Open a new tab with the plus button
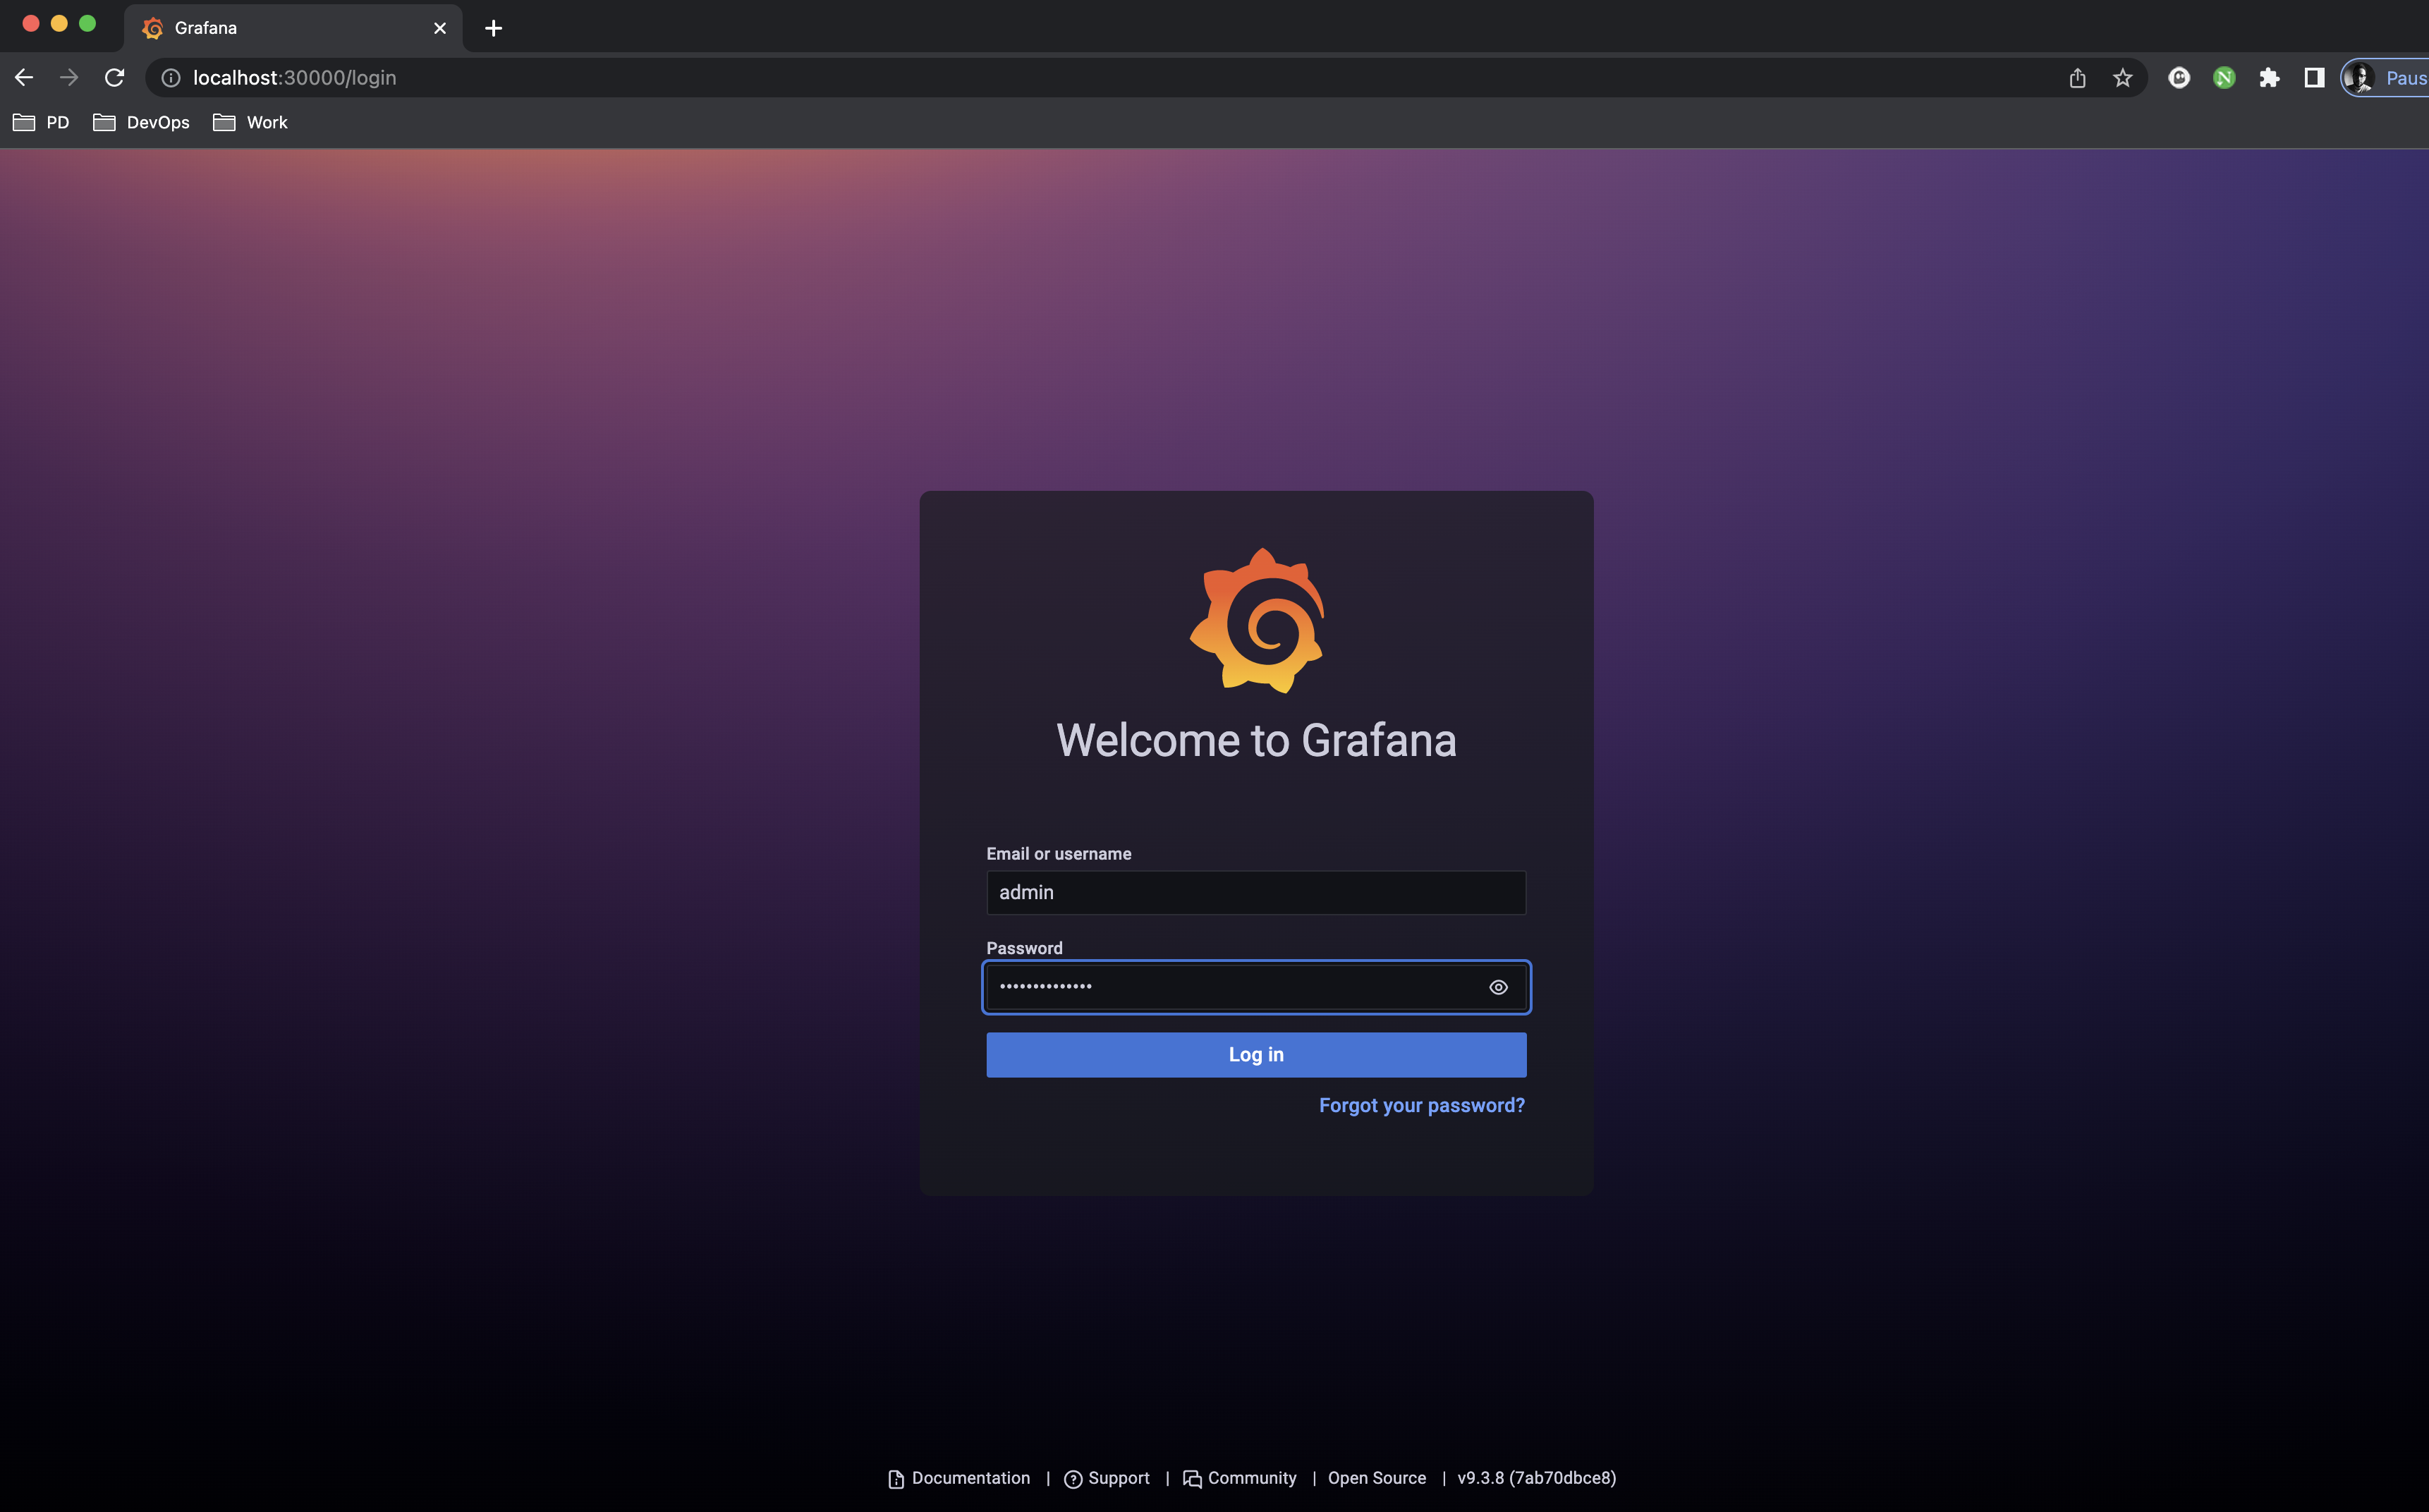Image resolution: width=2429 pixels, height=1512 pixels. 493,28
